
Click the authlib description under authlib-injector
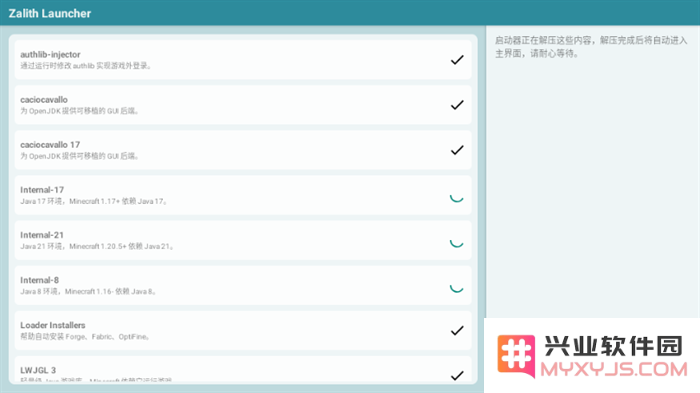click(86, 66)
